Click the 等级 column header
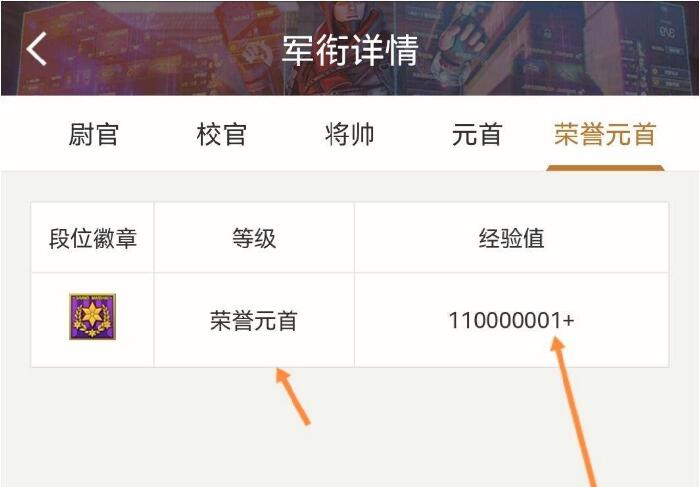The image size is (700, 487). click(254, 238)
